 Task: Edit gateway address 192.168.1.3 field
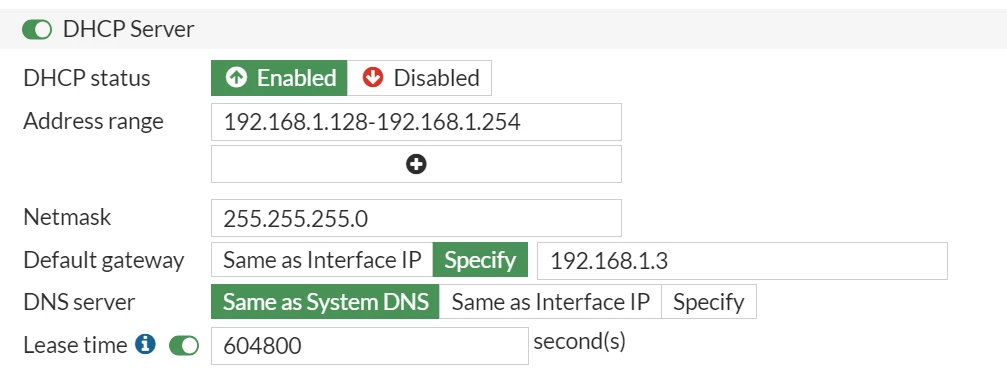pos(742,261)
